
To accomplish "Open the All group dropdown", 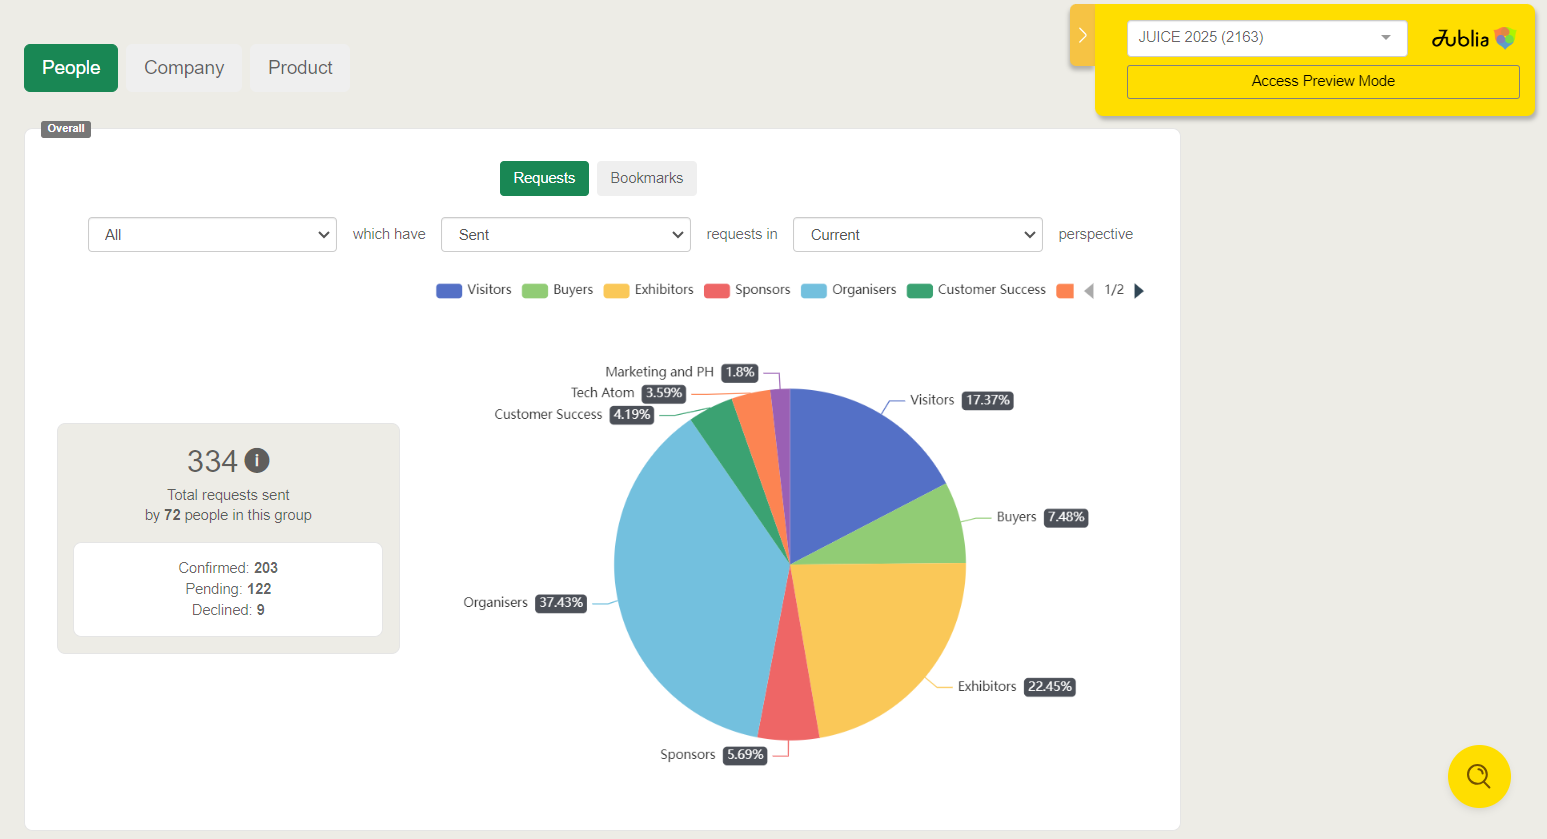I will [212, 234].
